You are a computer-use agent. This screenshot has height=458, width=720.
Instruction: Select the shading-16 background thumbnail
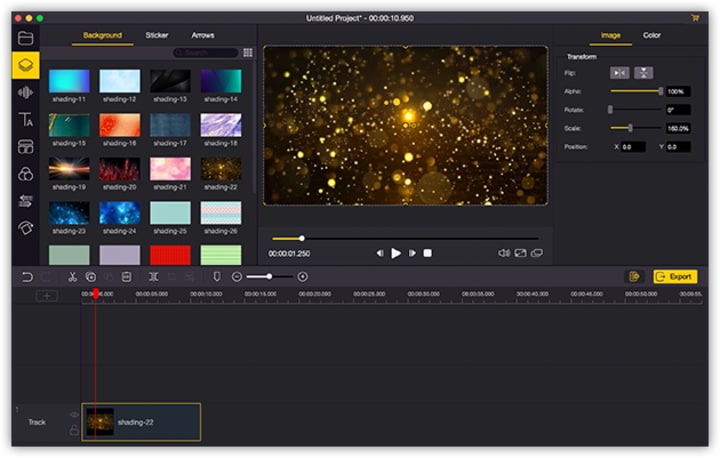[x=119, y=125]
